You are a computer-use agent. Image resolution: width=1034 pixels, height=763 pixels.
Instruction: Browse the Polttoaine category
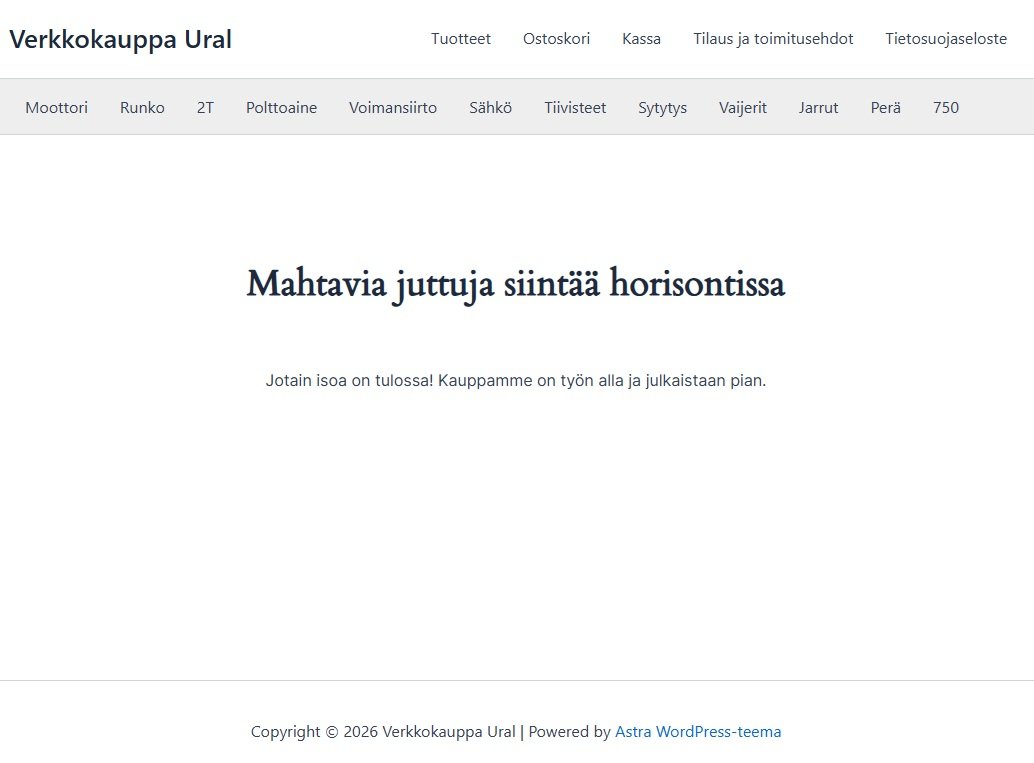coord(281,107)
